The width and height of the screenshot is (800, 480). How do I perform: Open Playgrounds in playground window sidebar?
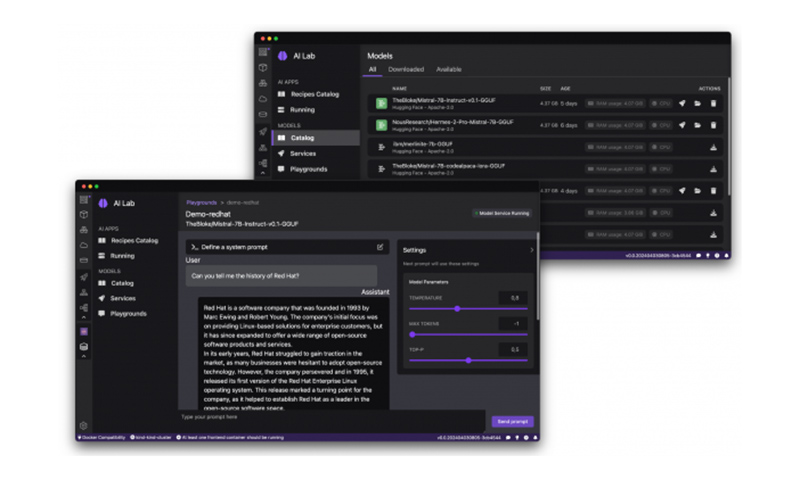coord(128,314)
